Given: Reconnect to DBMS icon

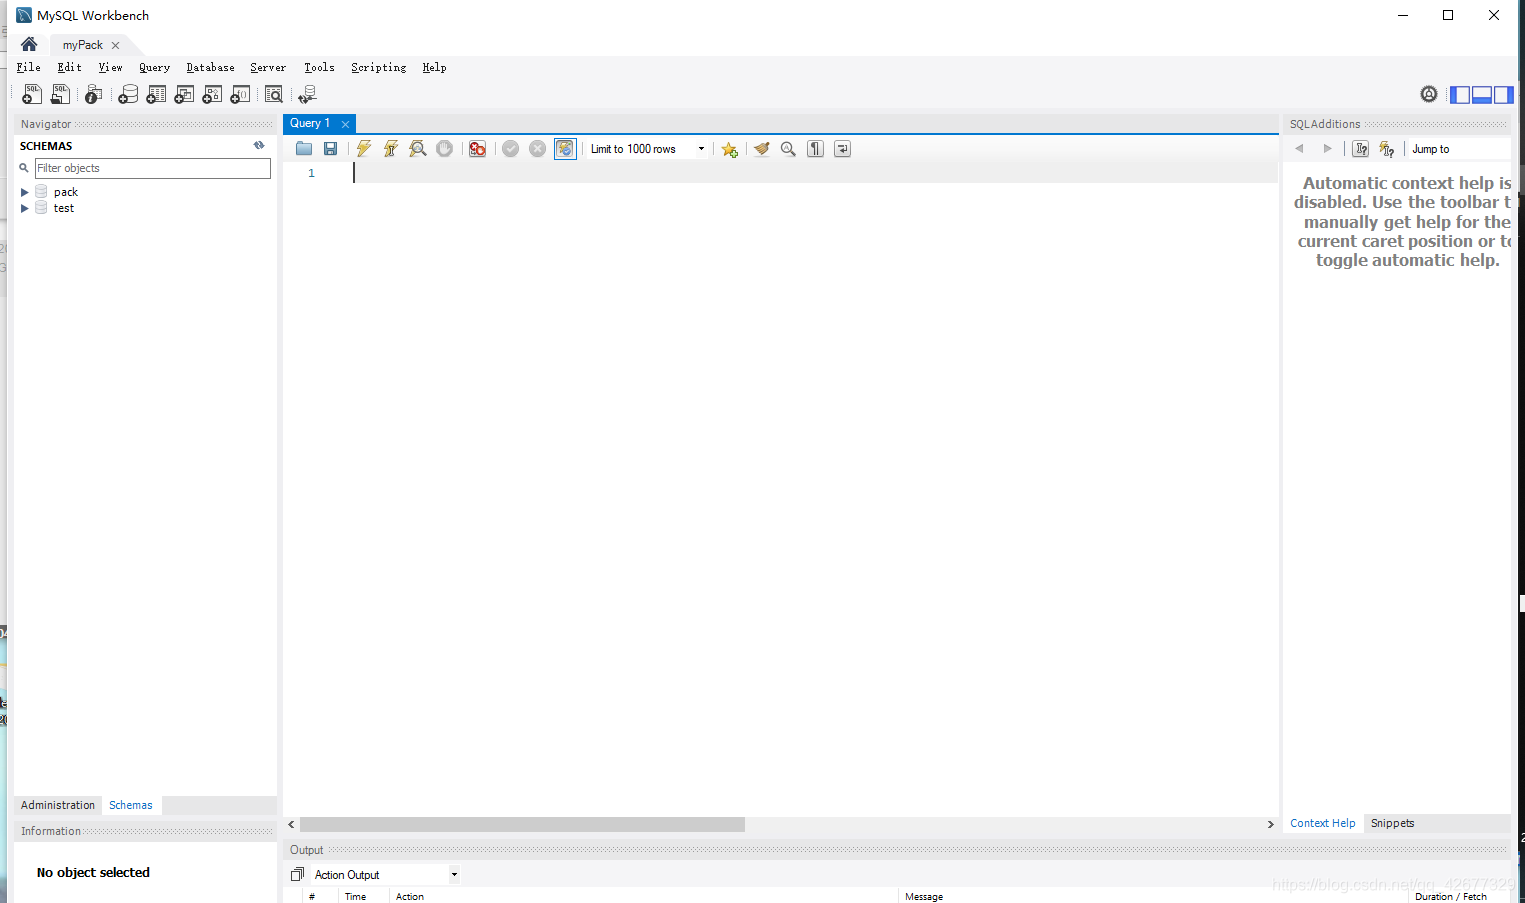Looking at the screenshot, I should [x=307, y=94].
